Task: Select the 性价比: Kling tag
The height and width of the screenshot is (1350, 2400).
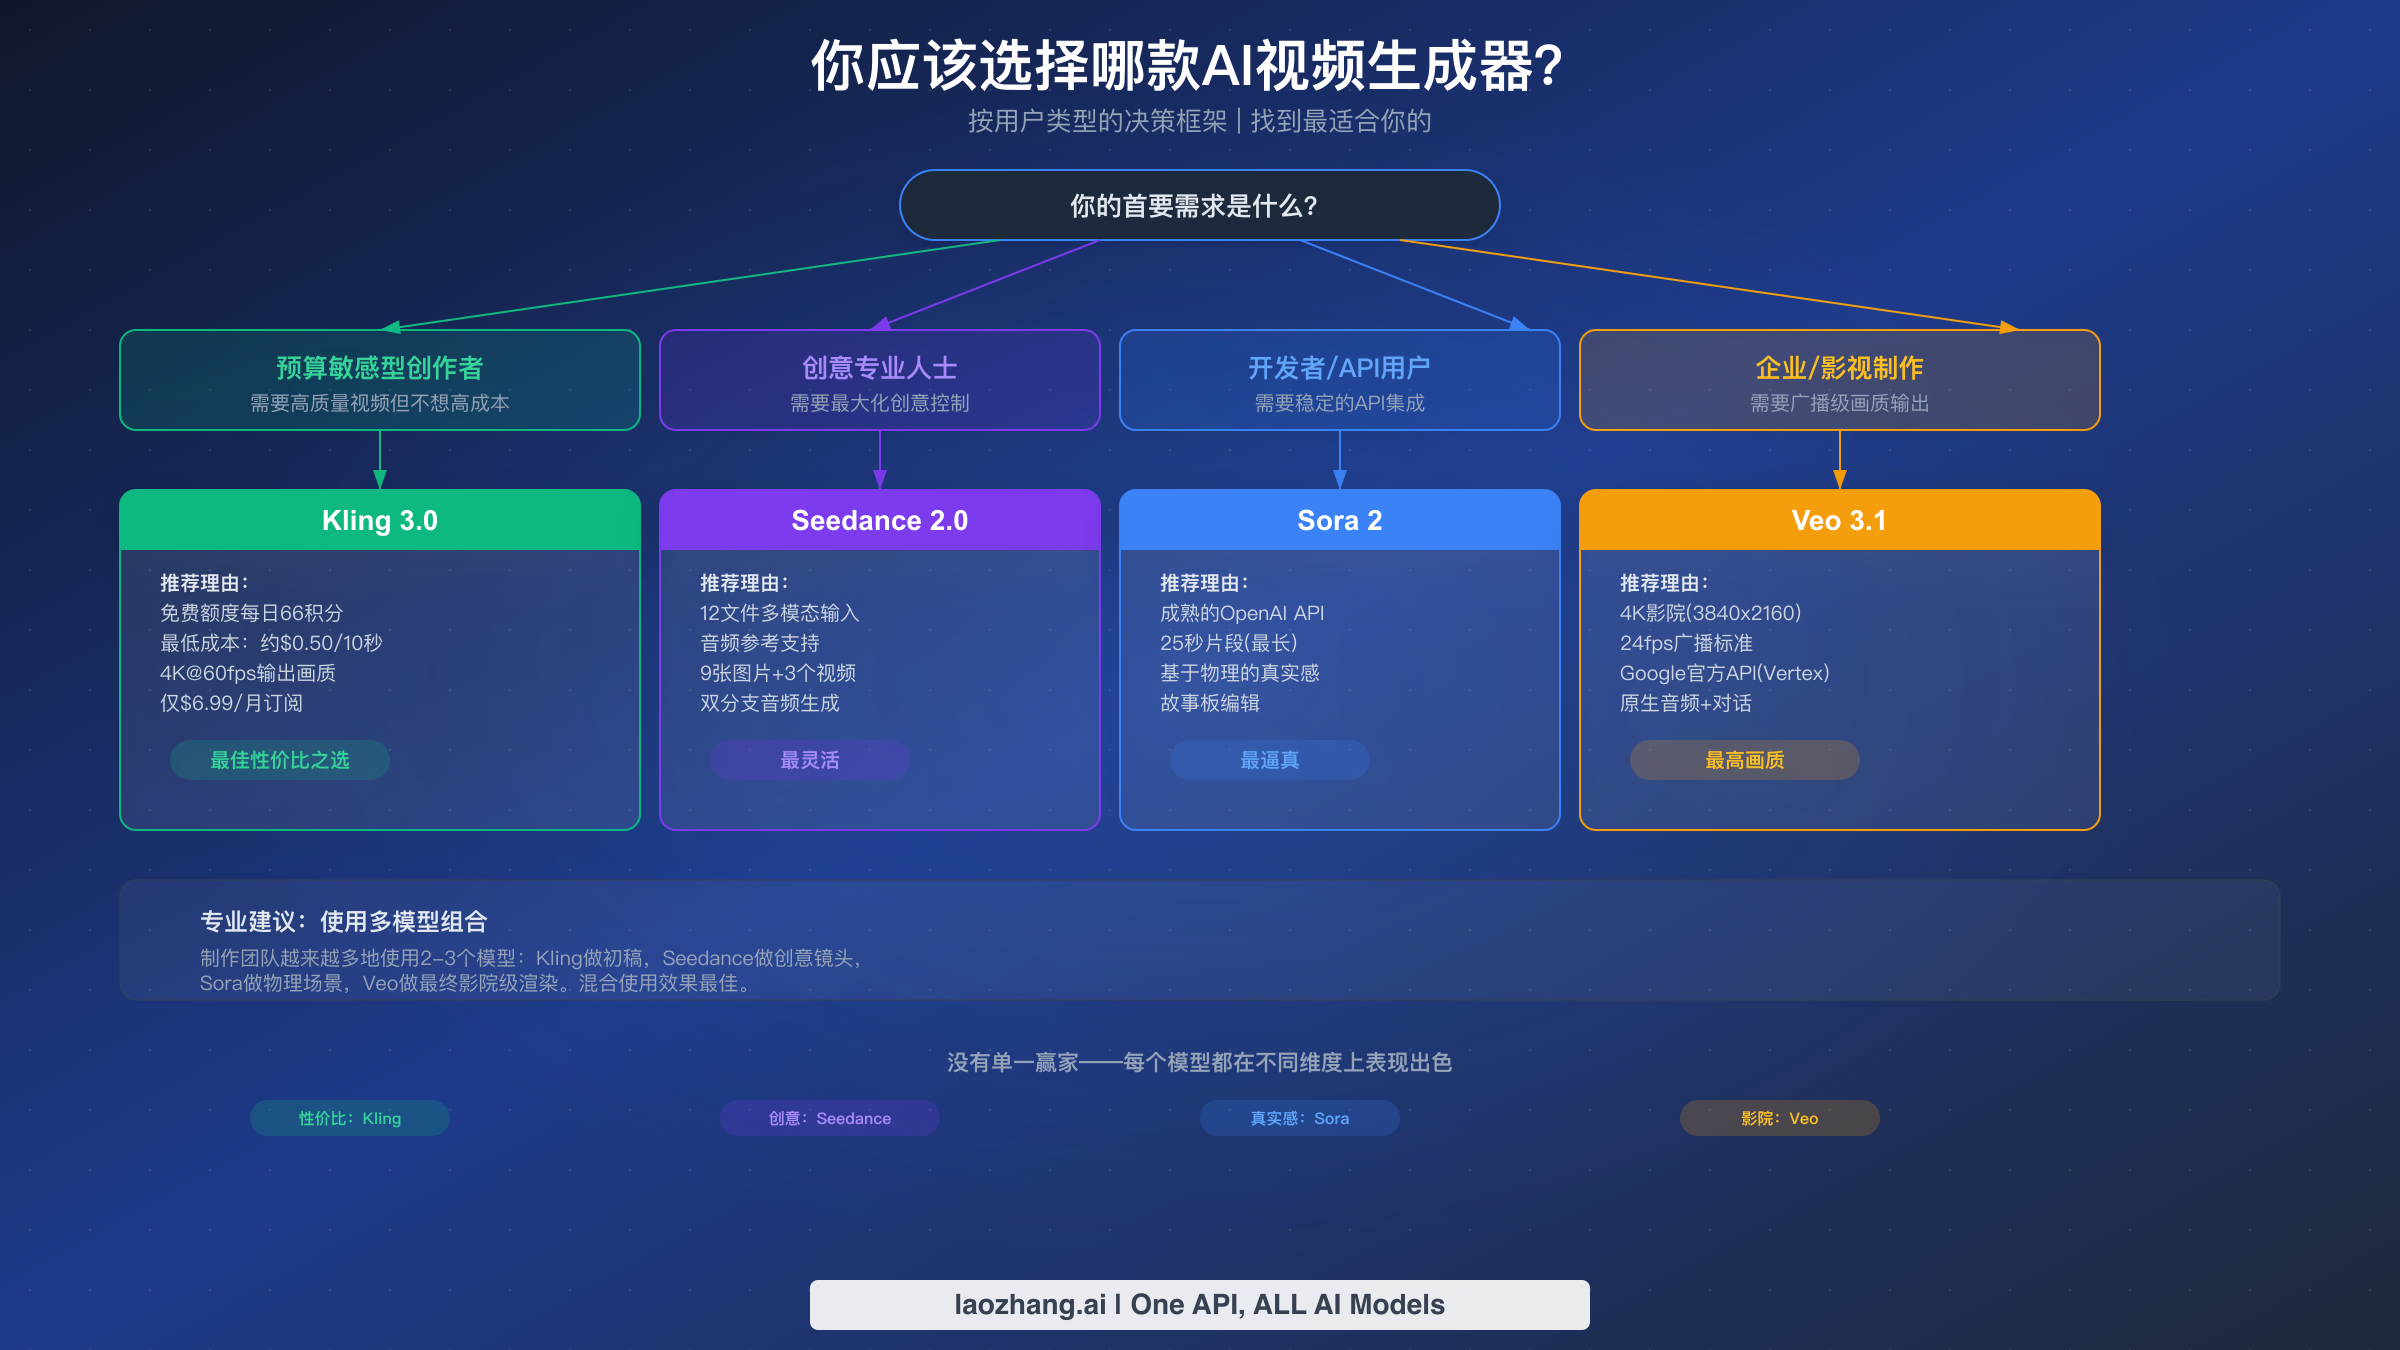Action: (350, 1118)
